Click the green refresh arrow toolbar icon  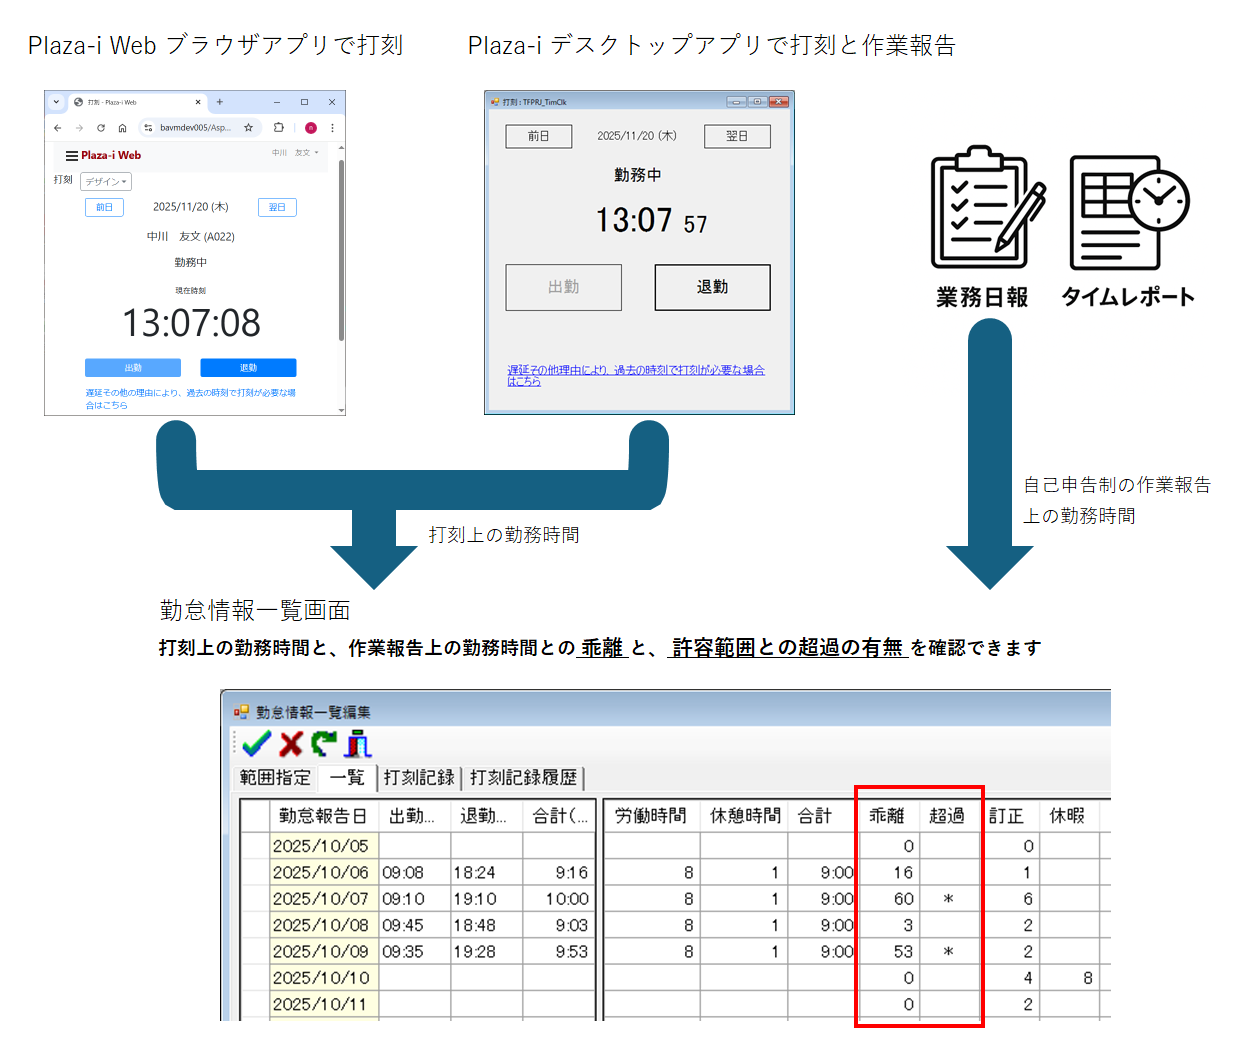(322, 743)
